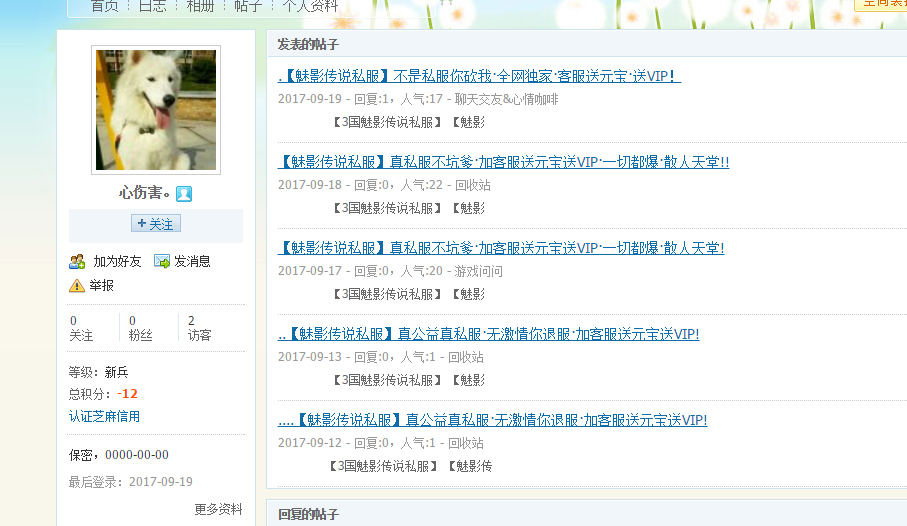
Task: Click the 加为好友 link
Action: 117,262
